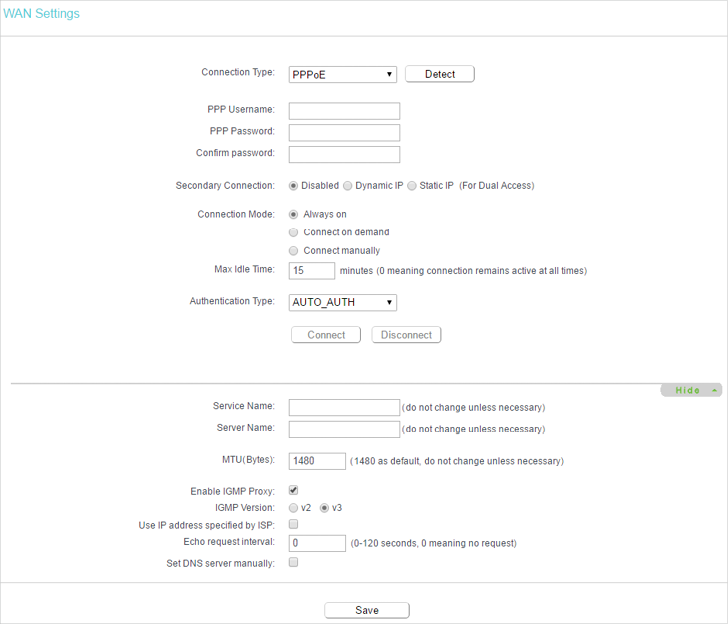
Task: Click the Server Name field
Action: pyautogui.click(x=344, y=429)
